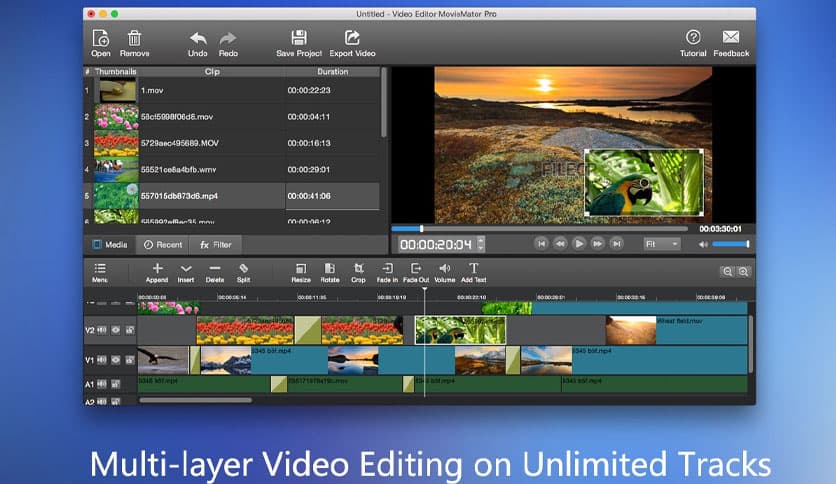Screen dimensions: 836x484
Task: Click the preview volume slider
Action: (x=730, y=244)
